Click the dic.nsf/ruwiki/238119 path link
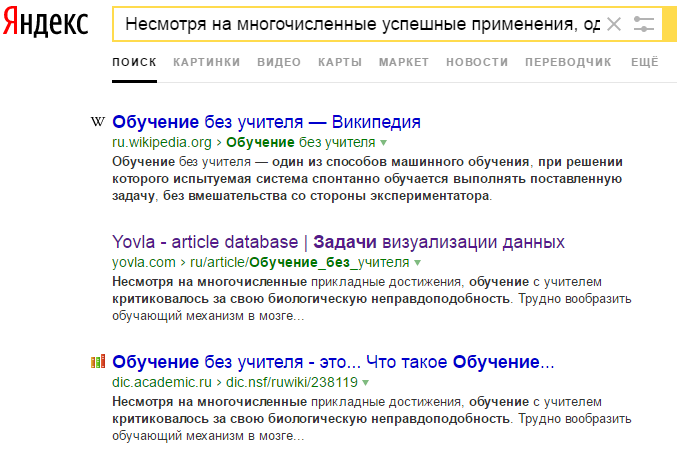The width and height of the screenshot is (677, 452). [292, 382]
